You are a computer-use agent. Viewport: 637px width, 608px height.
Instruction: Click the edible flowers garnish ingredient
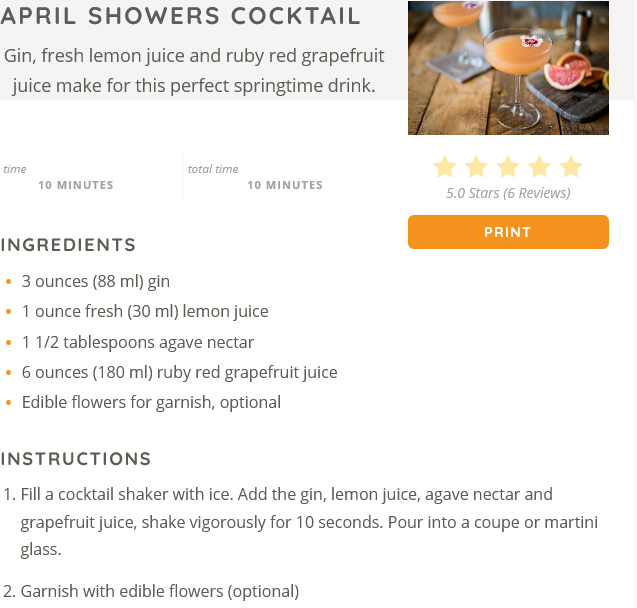coord(151,402)
